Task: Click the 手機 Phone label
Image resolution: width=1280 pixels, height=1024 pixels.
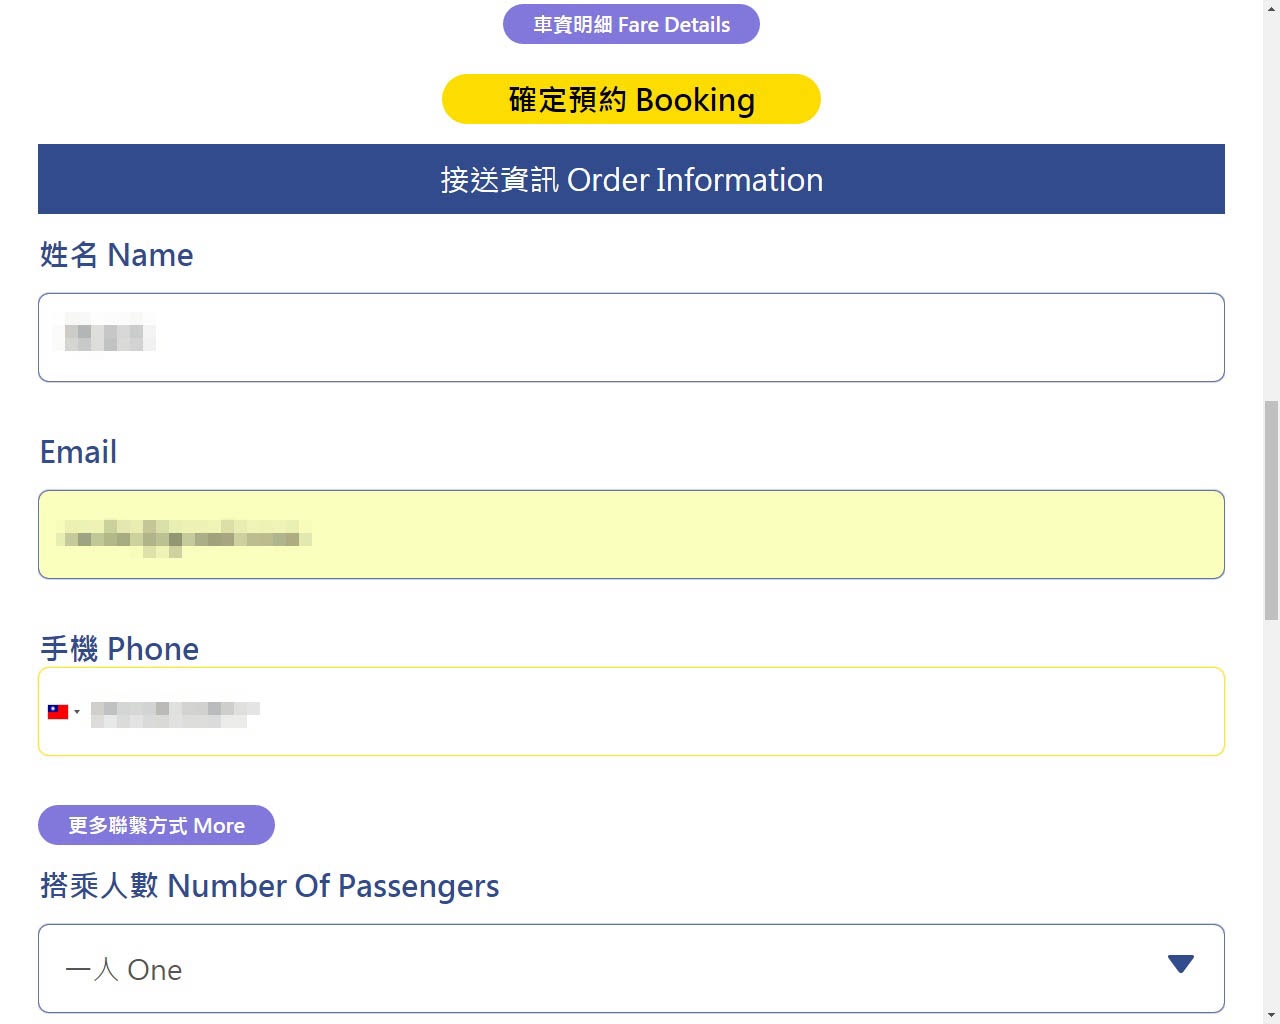Action: point(119,649)
